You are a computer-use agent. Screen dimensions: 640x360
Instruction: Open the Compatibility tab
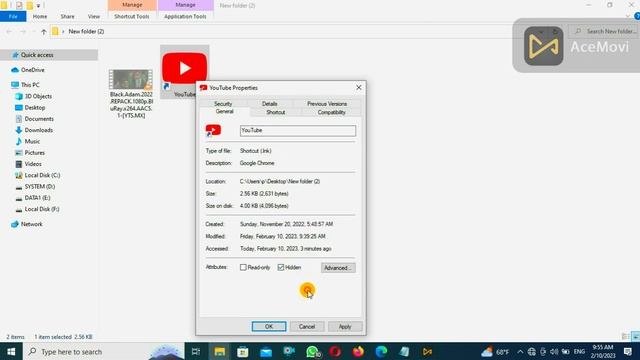tap(331, 112)
